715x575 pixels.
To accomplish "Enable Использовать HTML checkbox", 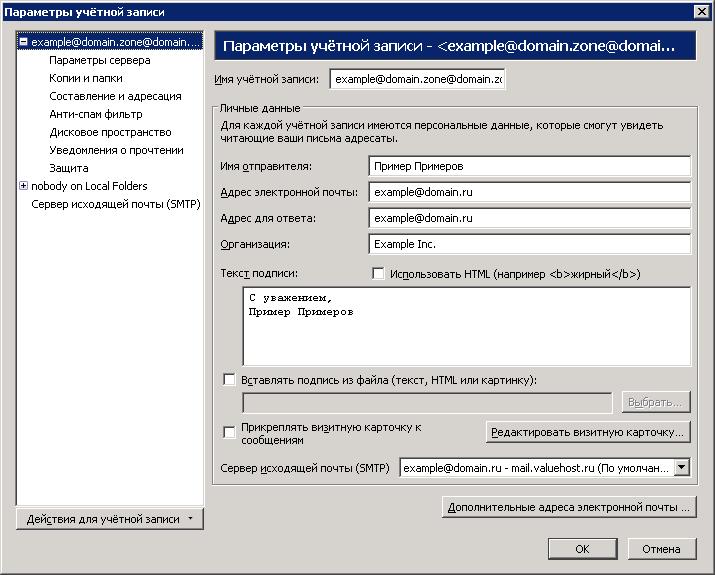I will tap(378, 274).
